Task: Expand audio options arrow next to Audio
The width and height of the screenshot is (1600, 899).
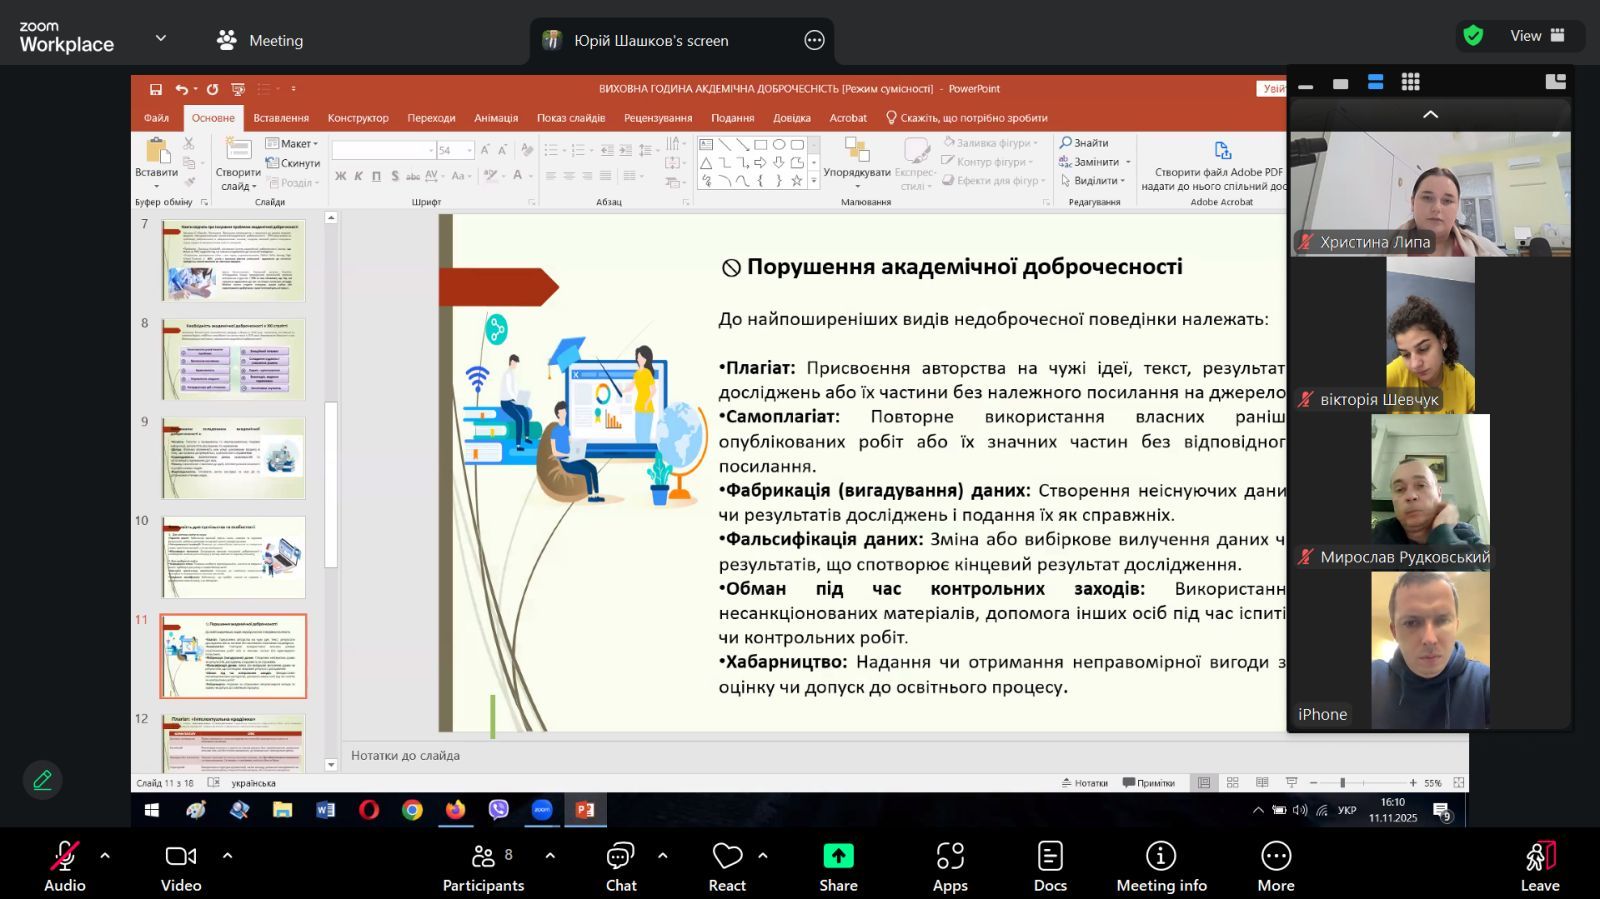Action: (x=105, y=856)
